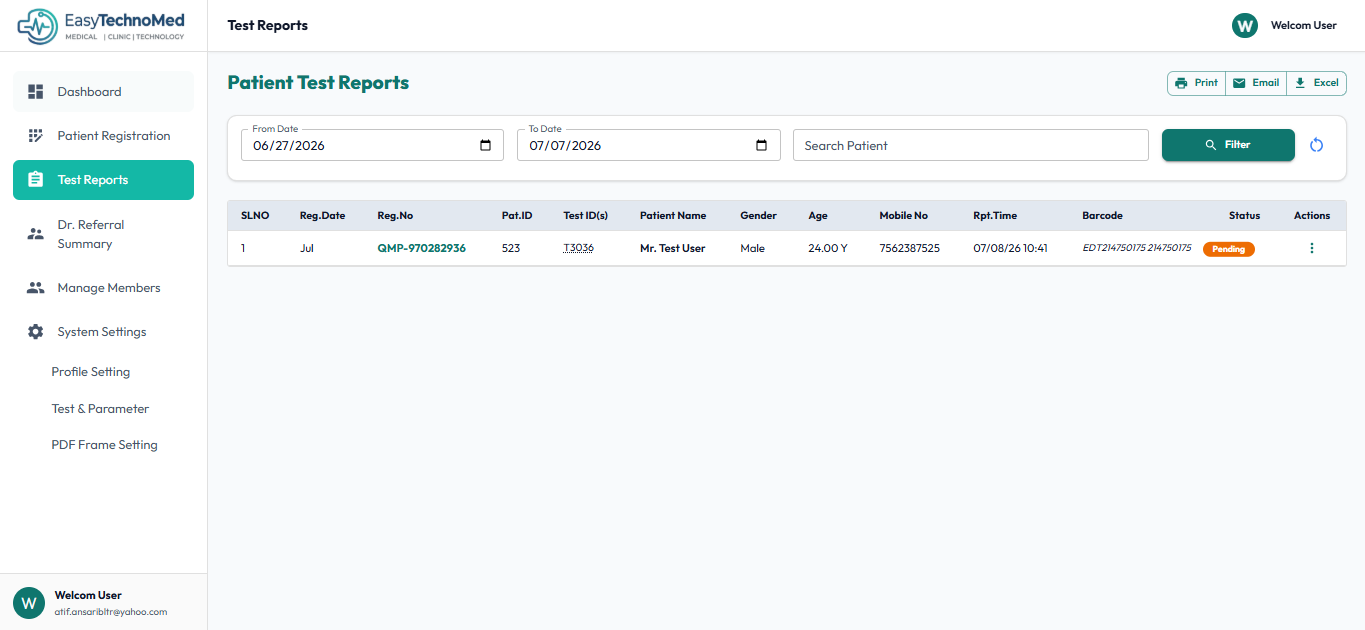Go to Patient Registration
Viewport: 1365px width, 630px height.
(x=103, y=136)
